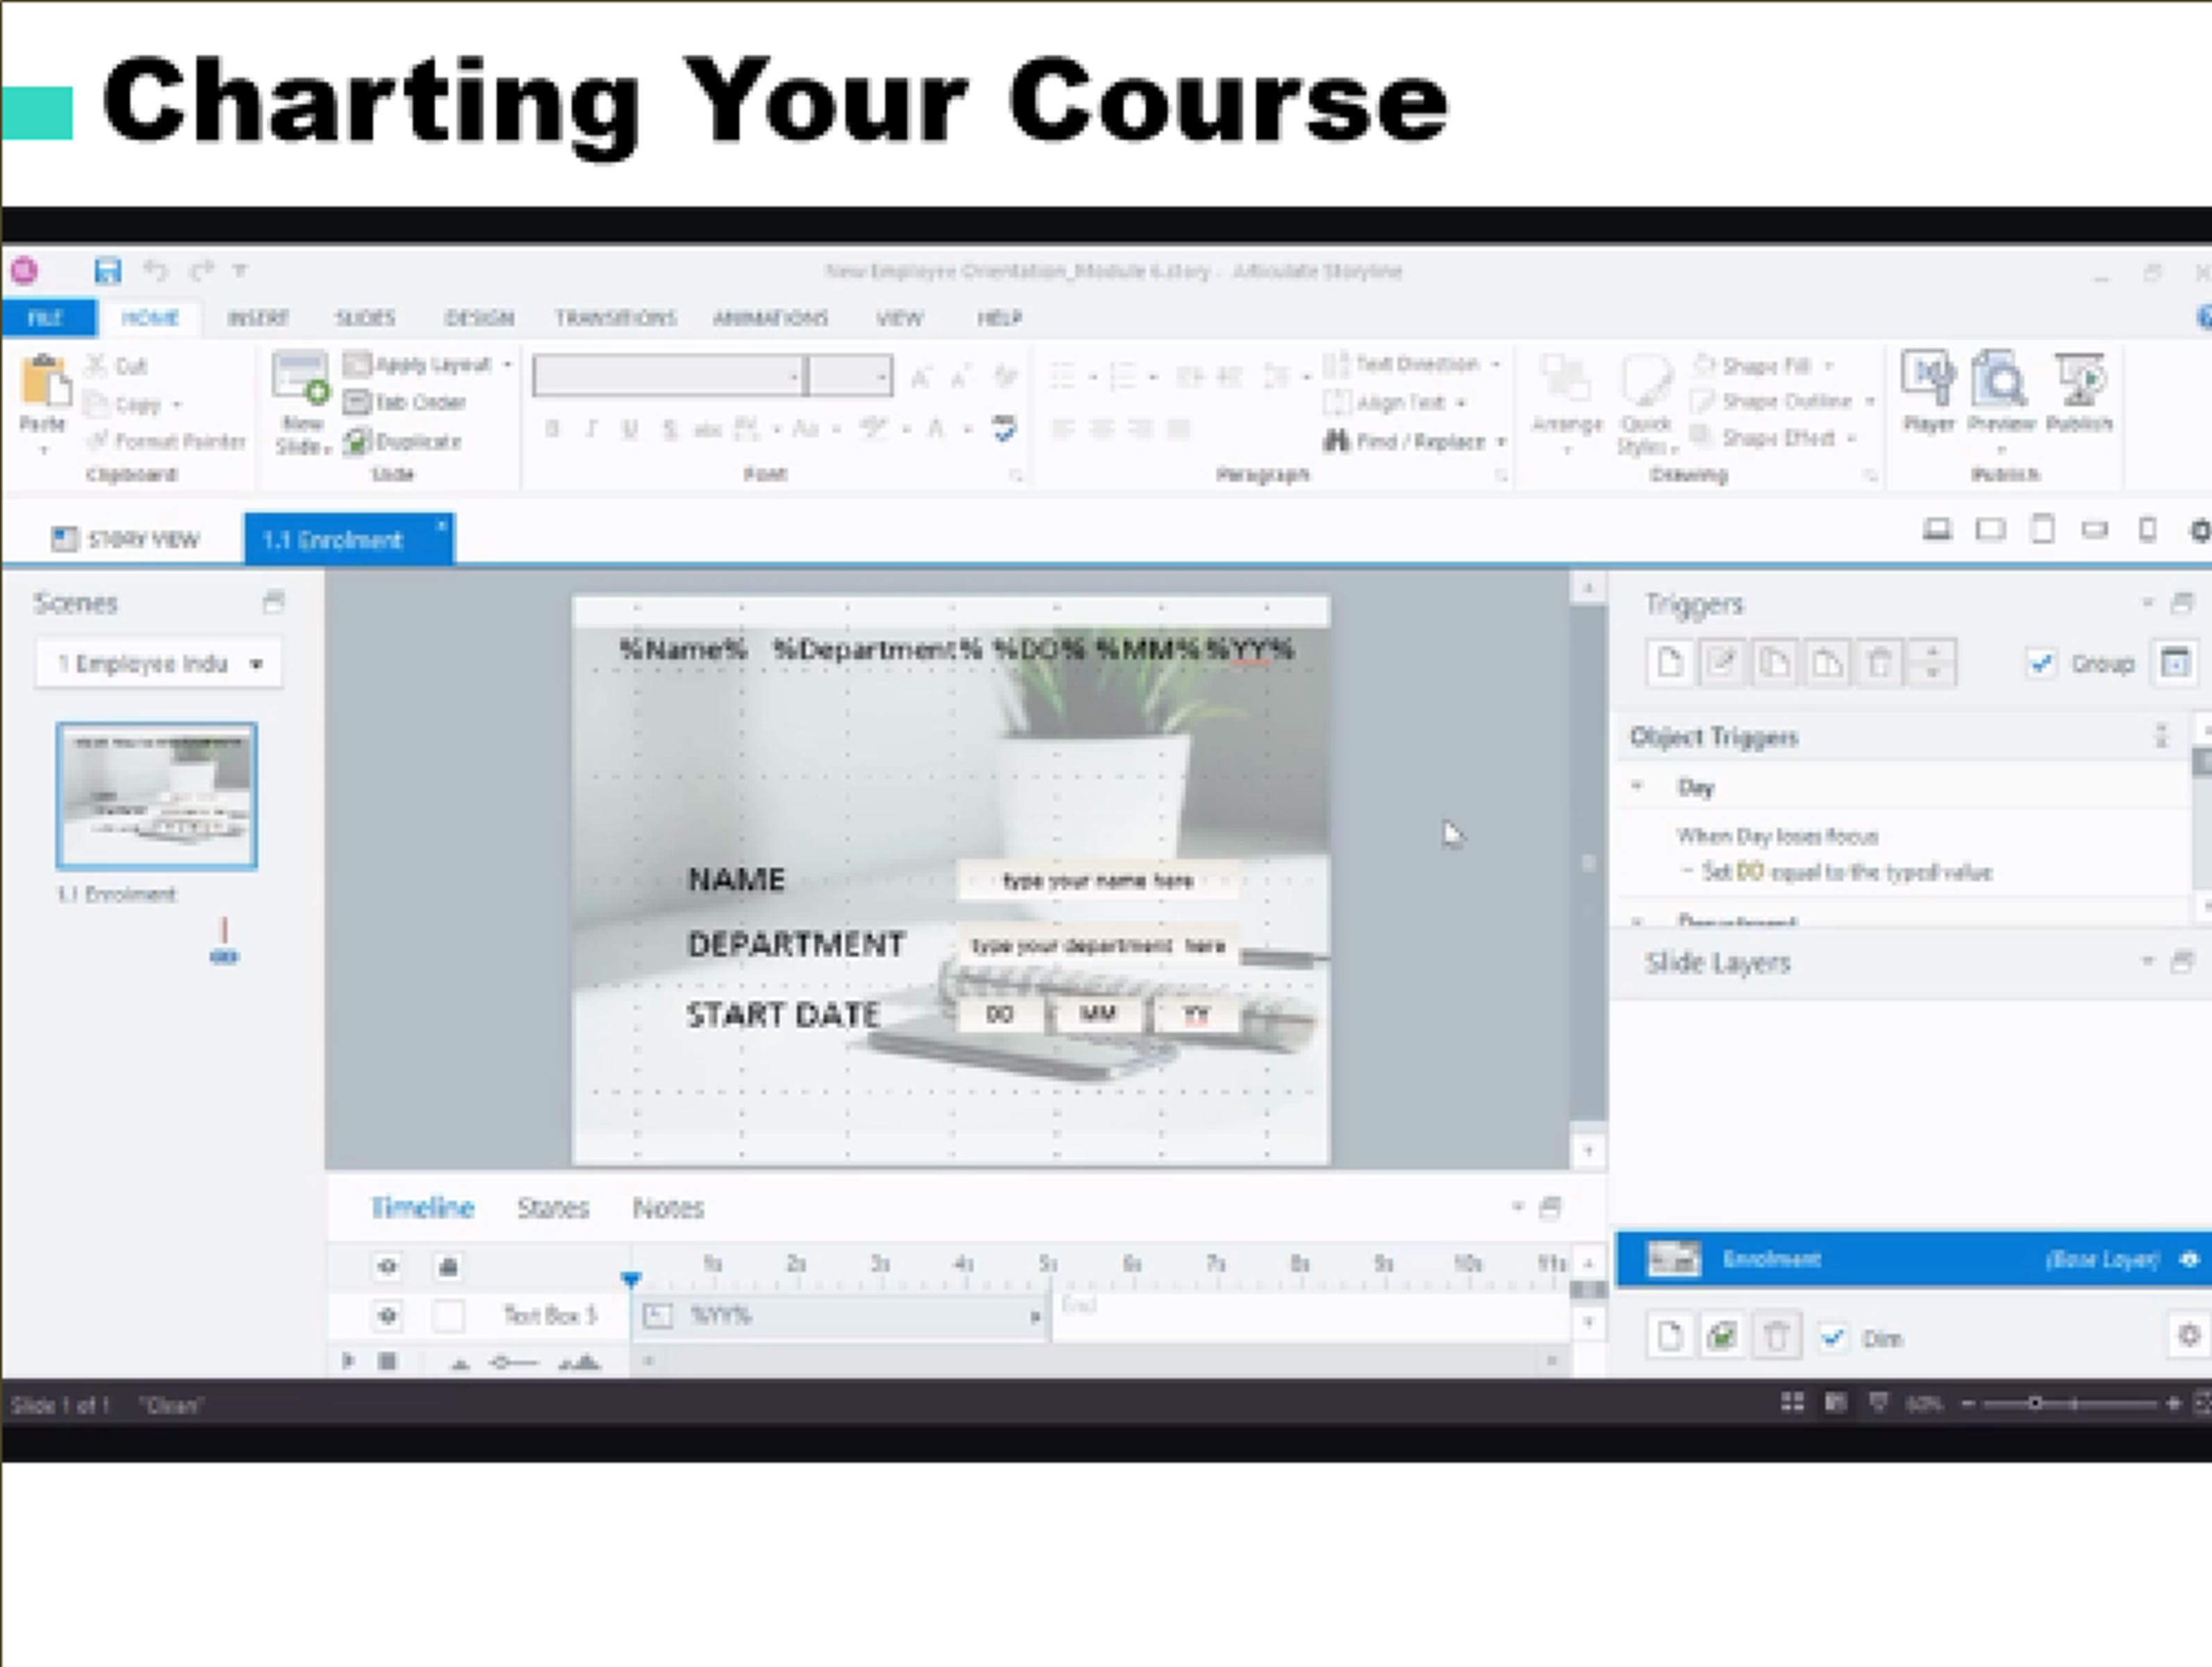The height and width of the screenshot is (1667, 2212).
Task: Open the Shape Fill dropdown
Action: 1764,365
